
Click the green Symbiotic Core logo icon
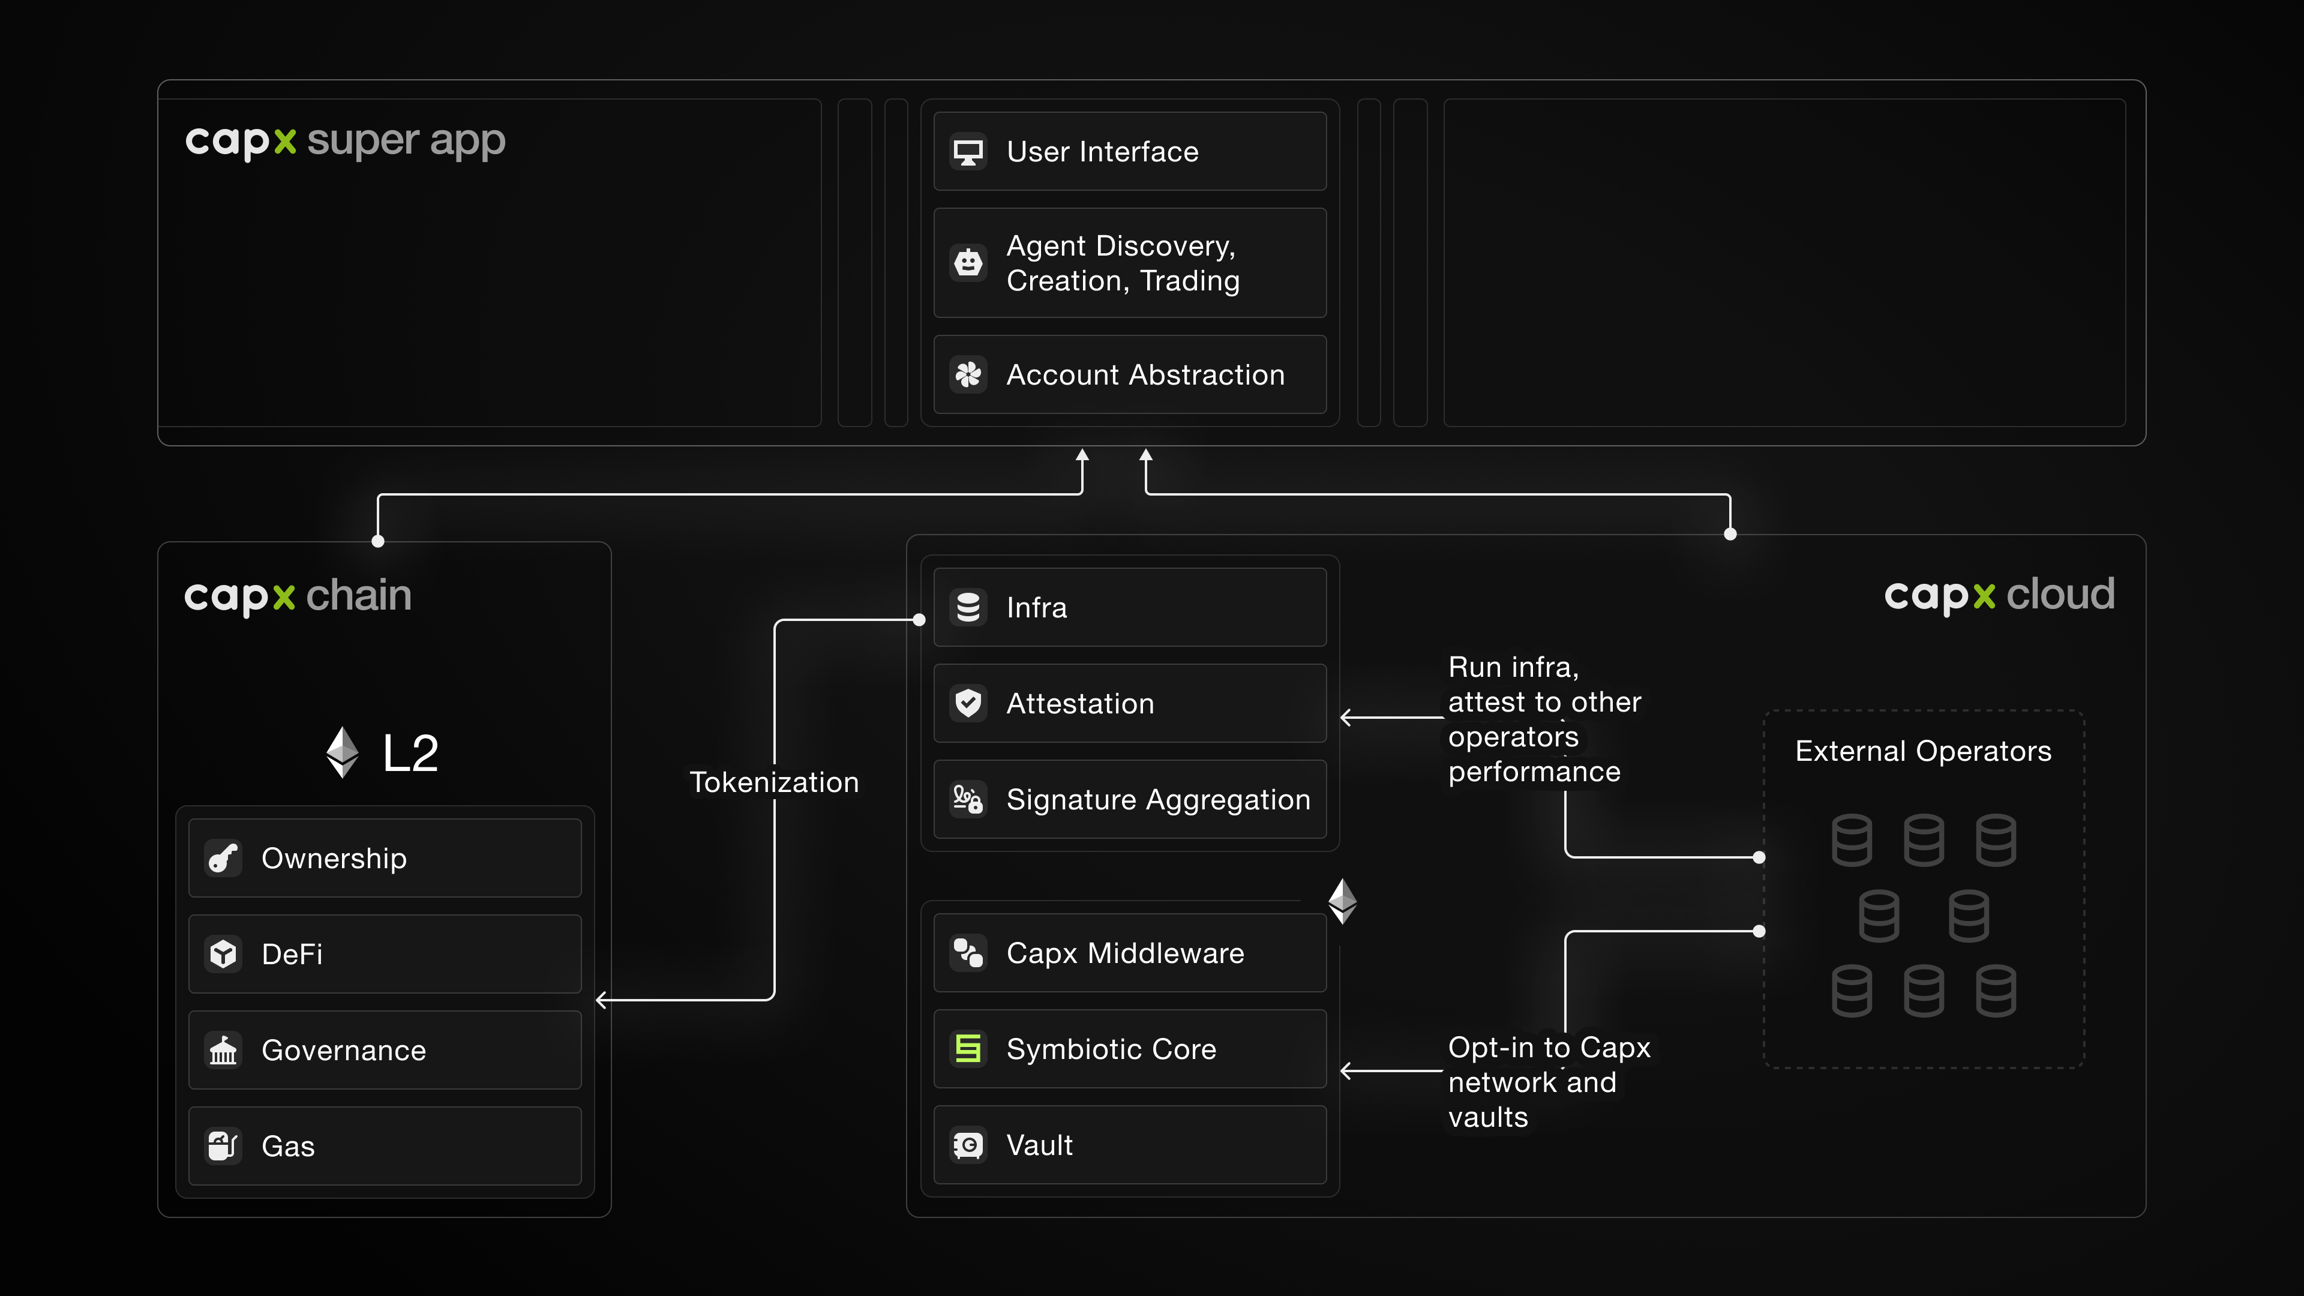click(968, 1049)
